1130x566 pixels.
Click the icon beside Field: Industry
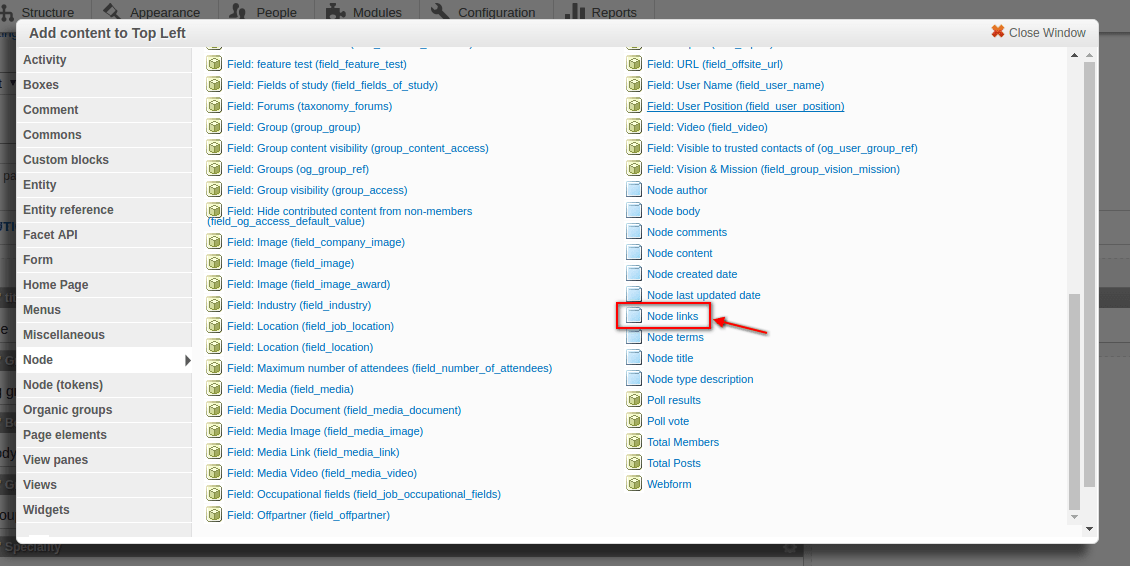(x=214, y=305)
